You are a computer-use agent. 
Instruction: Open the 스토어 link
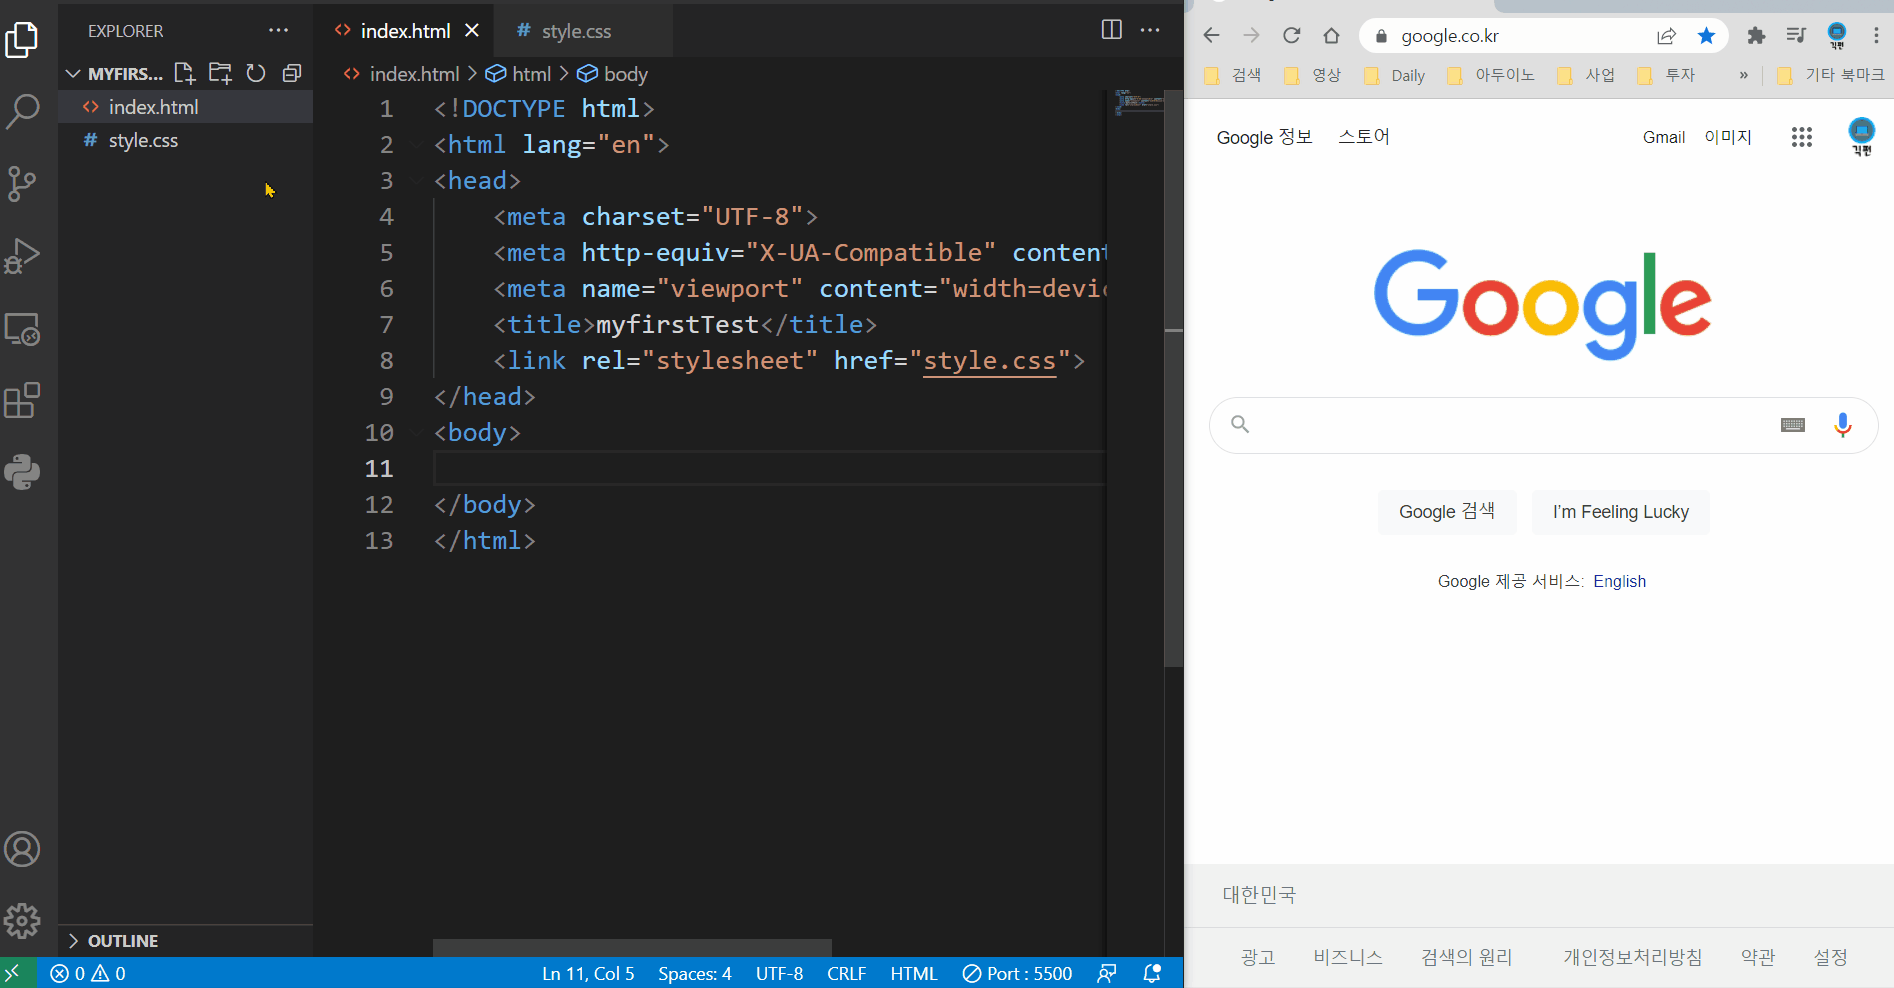1364,137
